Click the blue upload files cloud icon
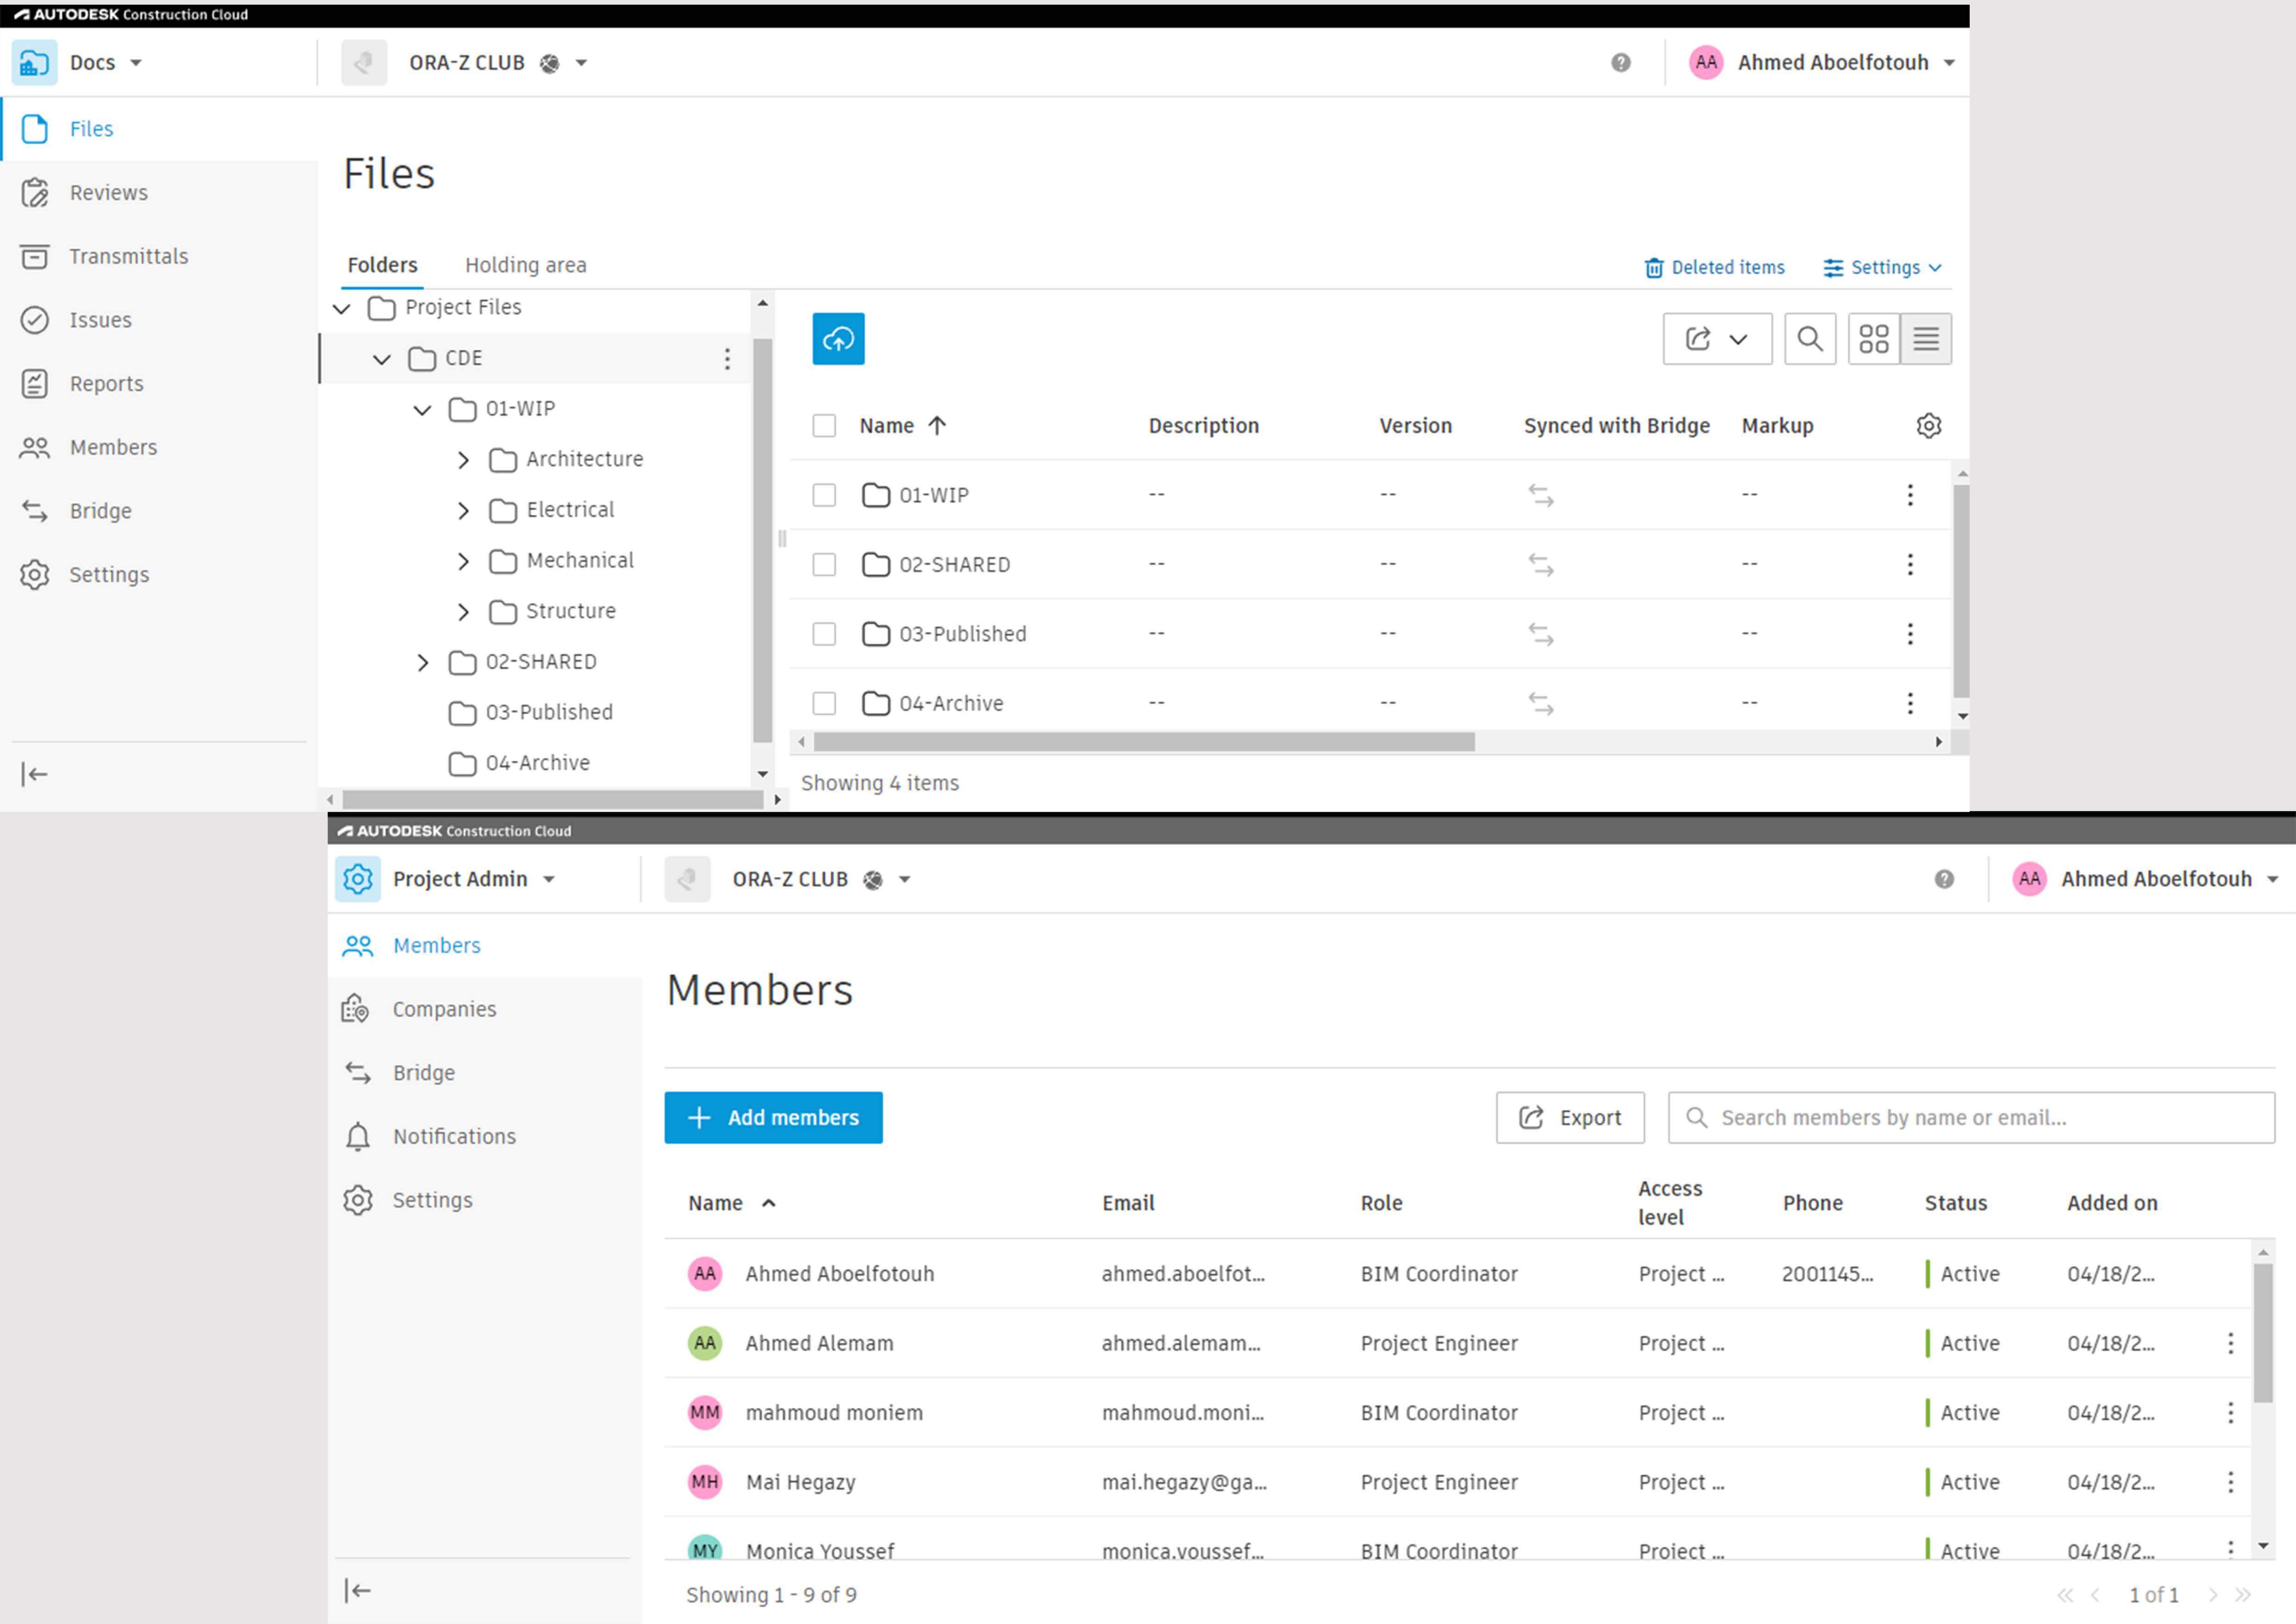The height and width of the screenshot is (1624, 2296). [838, 339]
